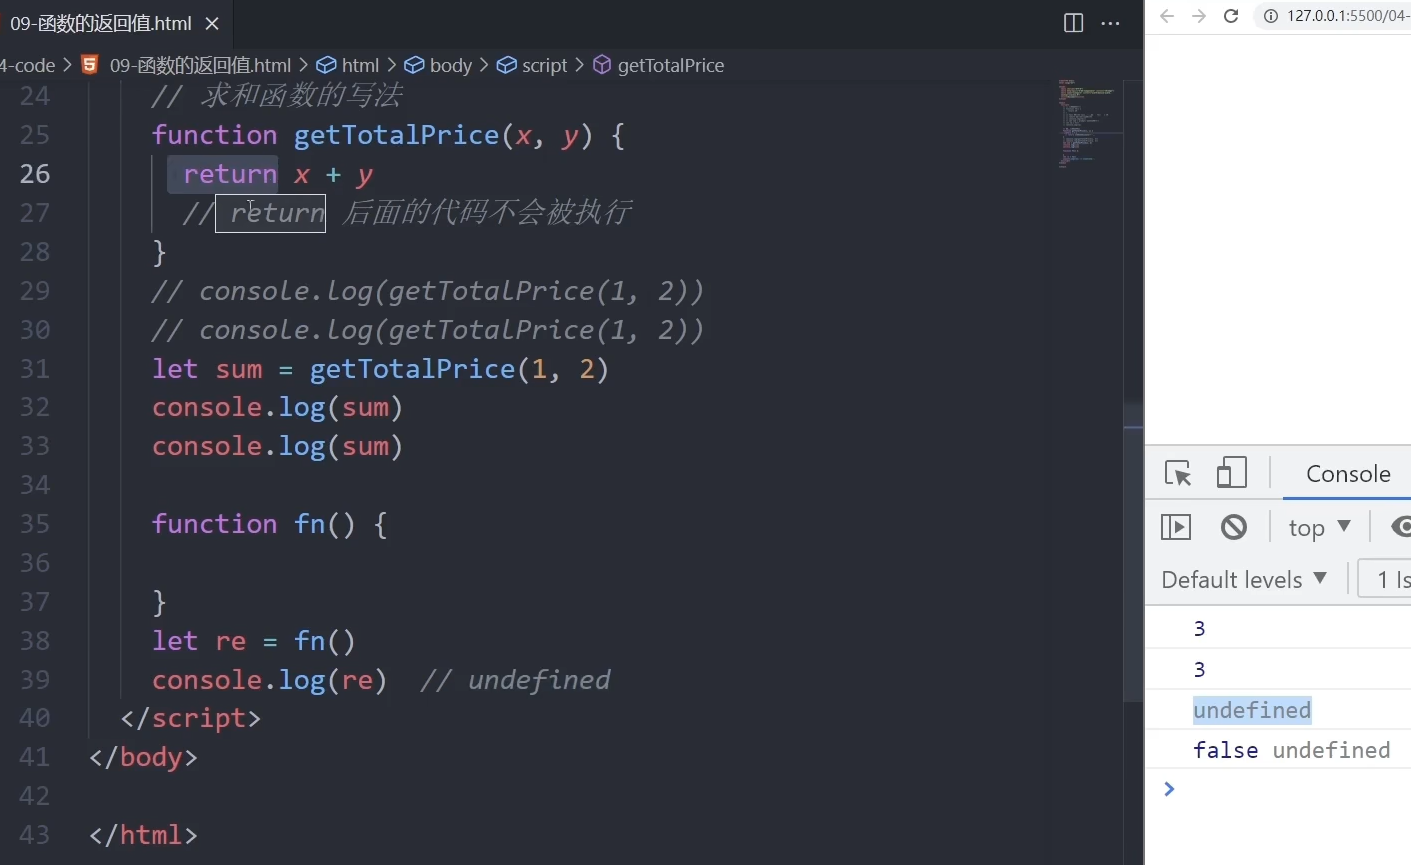Click console.log(sum) on line 33
Image resolution: width=1411 pixels, height=865 pixels.
pos(278,446)
